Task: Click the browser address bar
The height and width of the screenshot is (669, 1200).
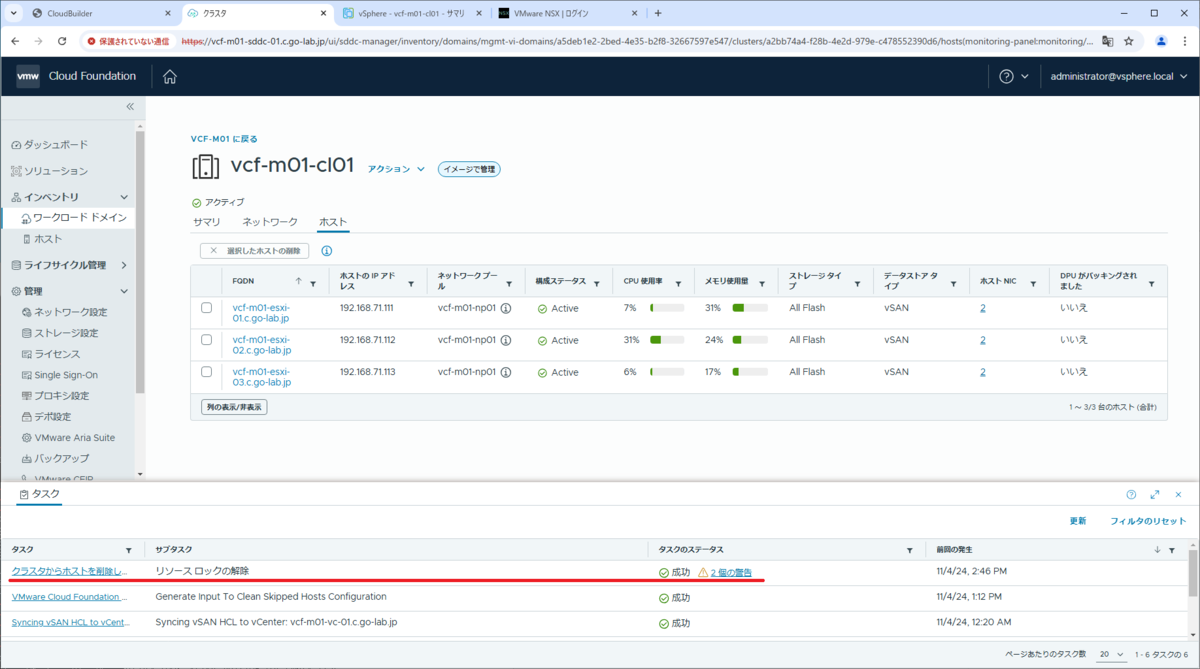Action: pyautogui.click(x=635, y=41)
